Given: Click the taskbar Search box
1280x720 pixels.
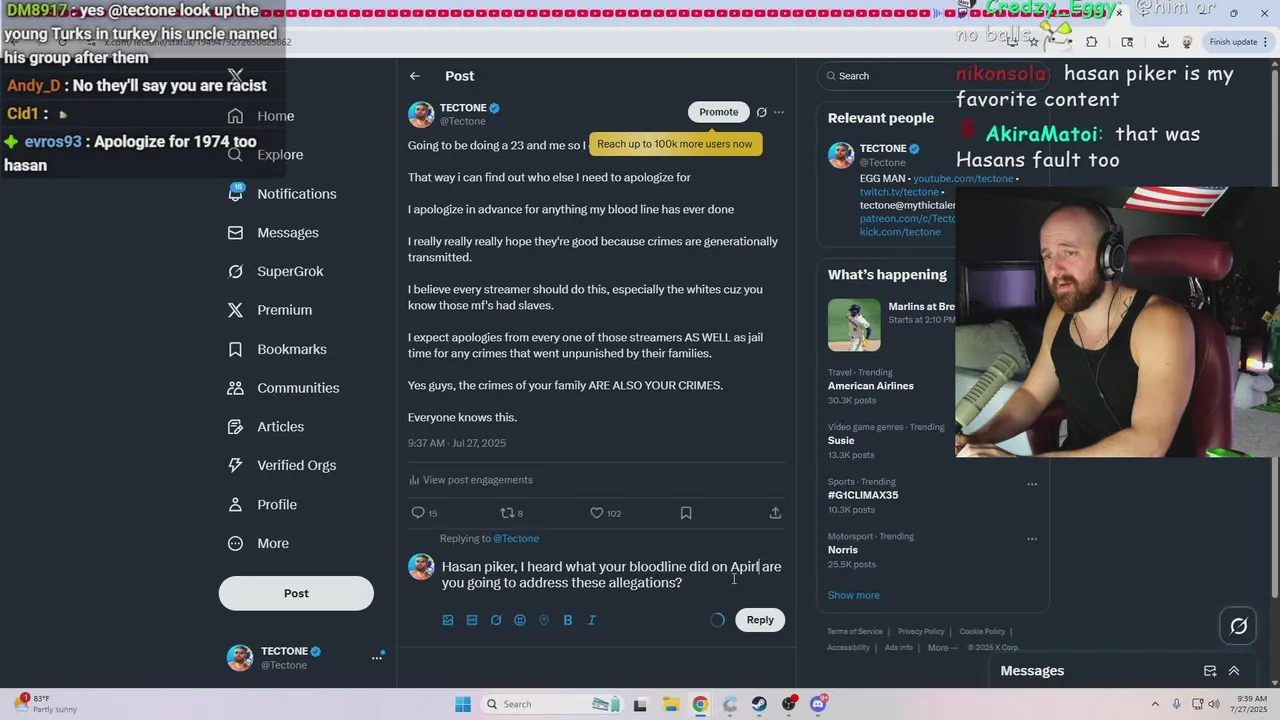Looking at the screenshot, I should click(x=552, y=704).
